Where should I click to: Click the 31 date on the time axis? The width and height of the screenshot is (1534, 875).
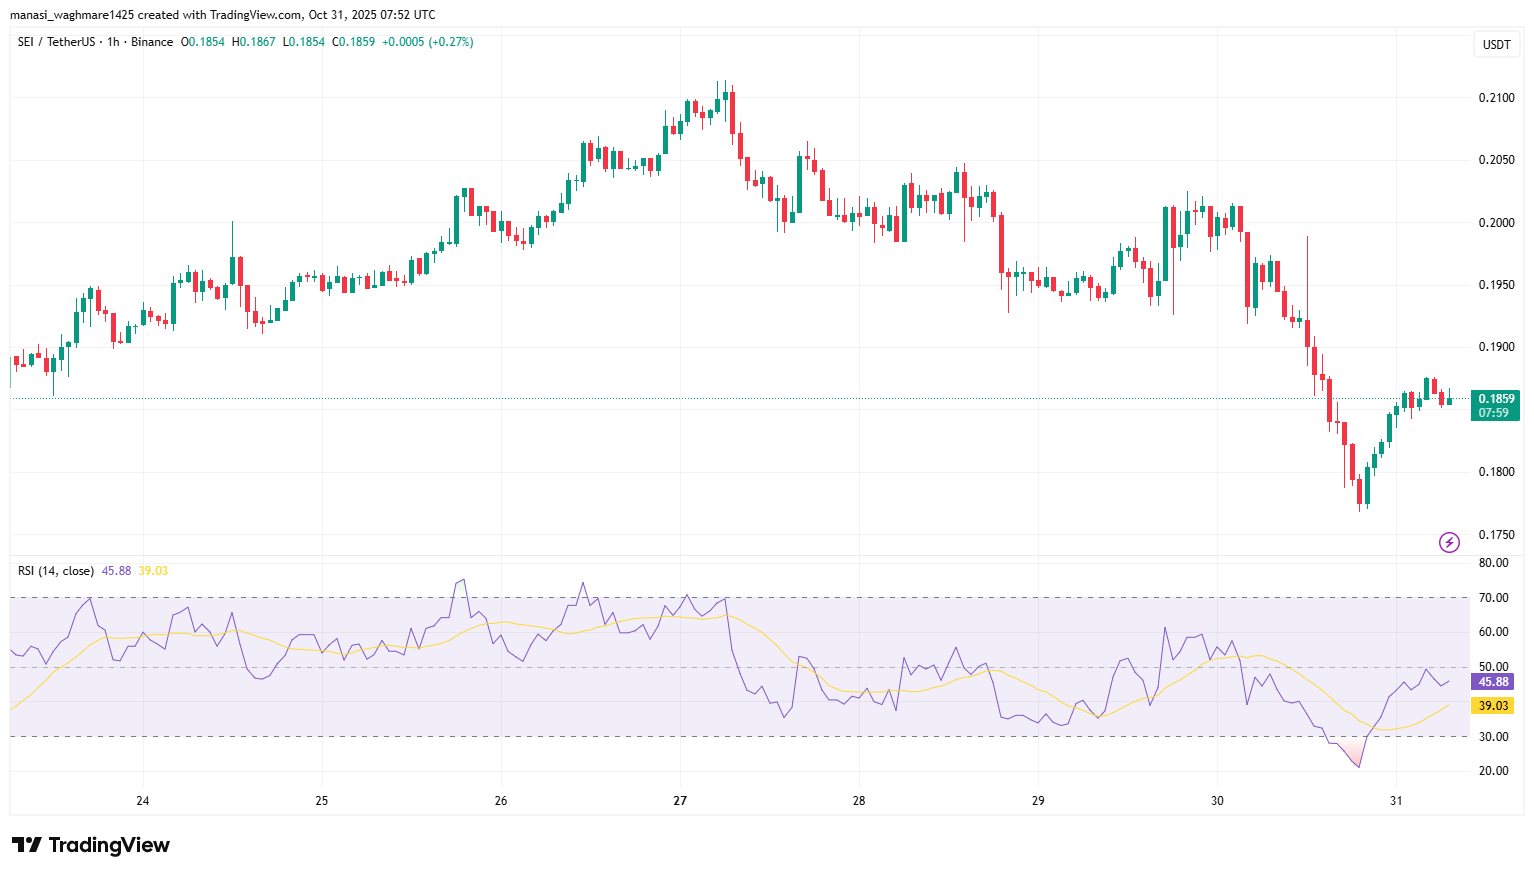tap(1396, 801)
